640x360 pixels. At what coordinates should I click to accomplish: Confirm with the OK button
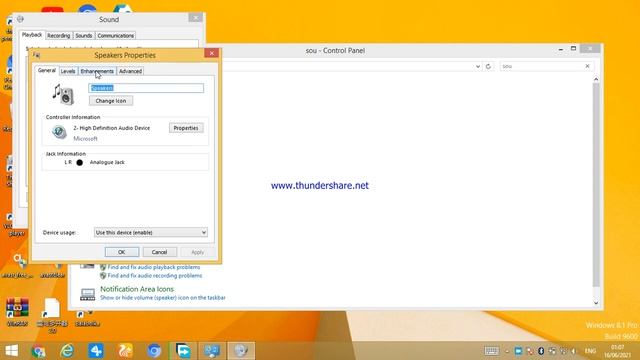122,252
